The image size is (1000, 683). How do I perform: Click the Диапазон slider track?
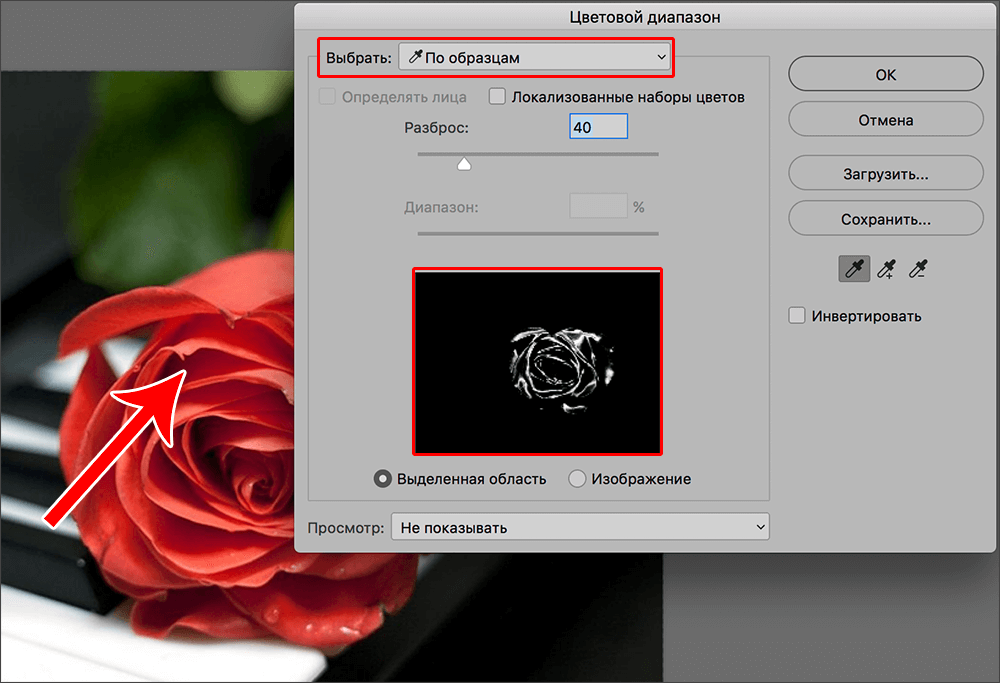click(537, 233)
